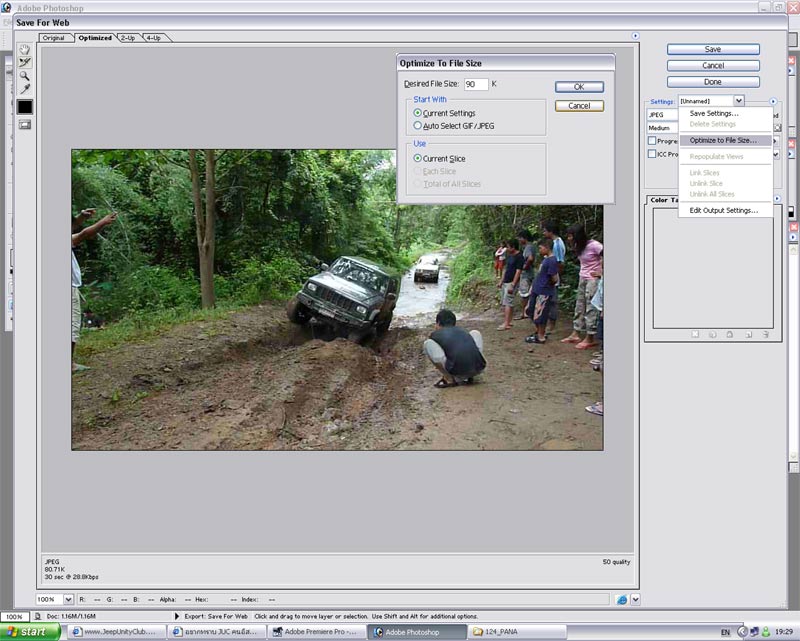Viewport: 800px width, 641px height.
Task: Open the Settings preset dropdown
Action: click(x=738, y=101)
